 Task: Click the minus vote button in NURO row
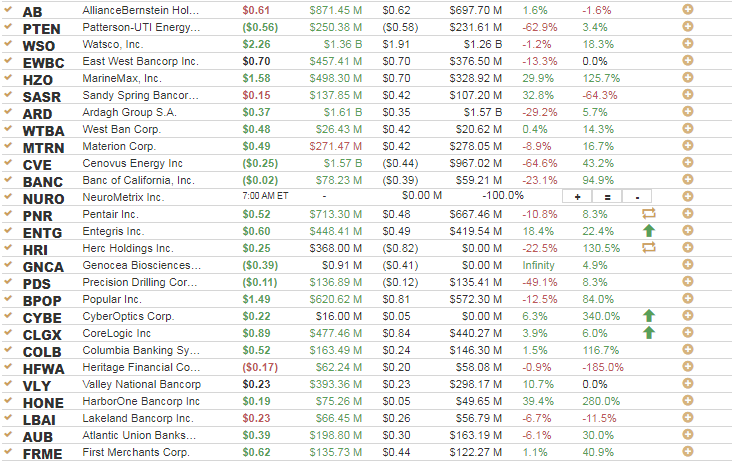point(637,196)
